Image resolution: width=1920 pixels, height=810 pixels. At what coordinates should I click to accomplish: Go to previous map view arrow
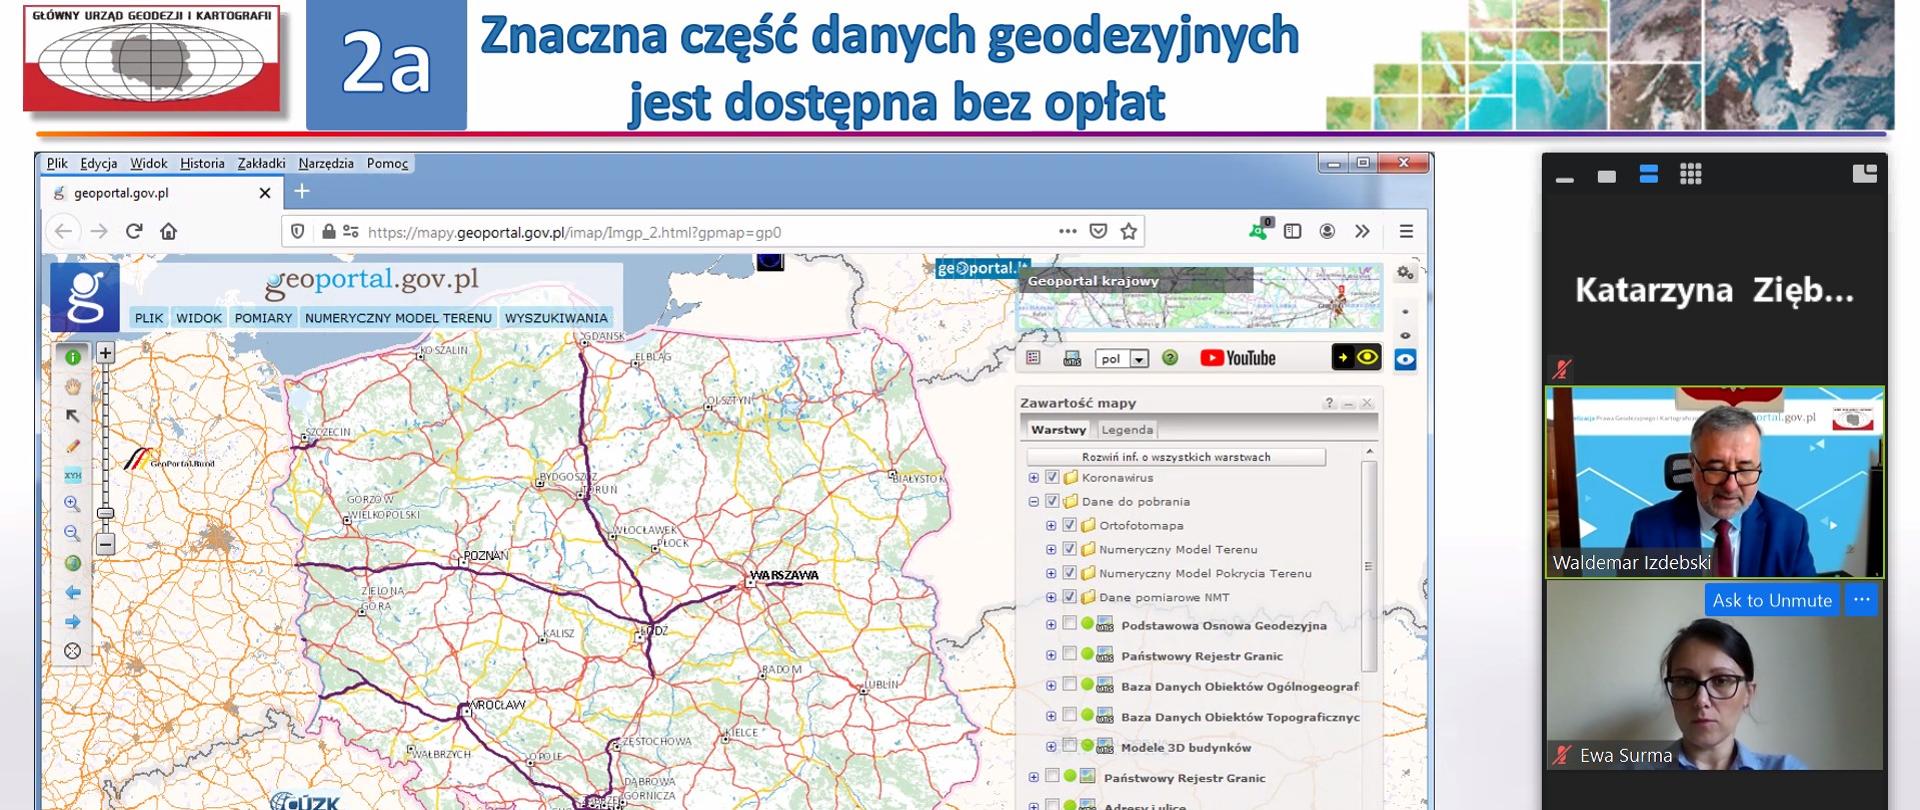click(x=73, y=592)
